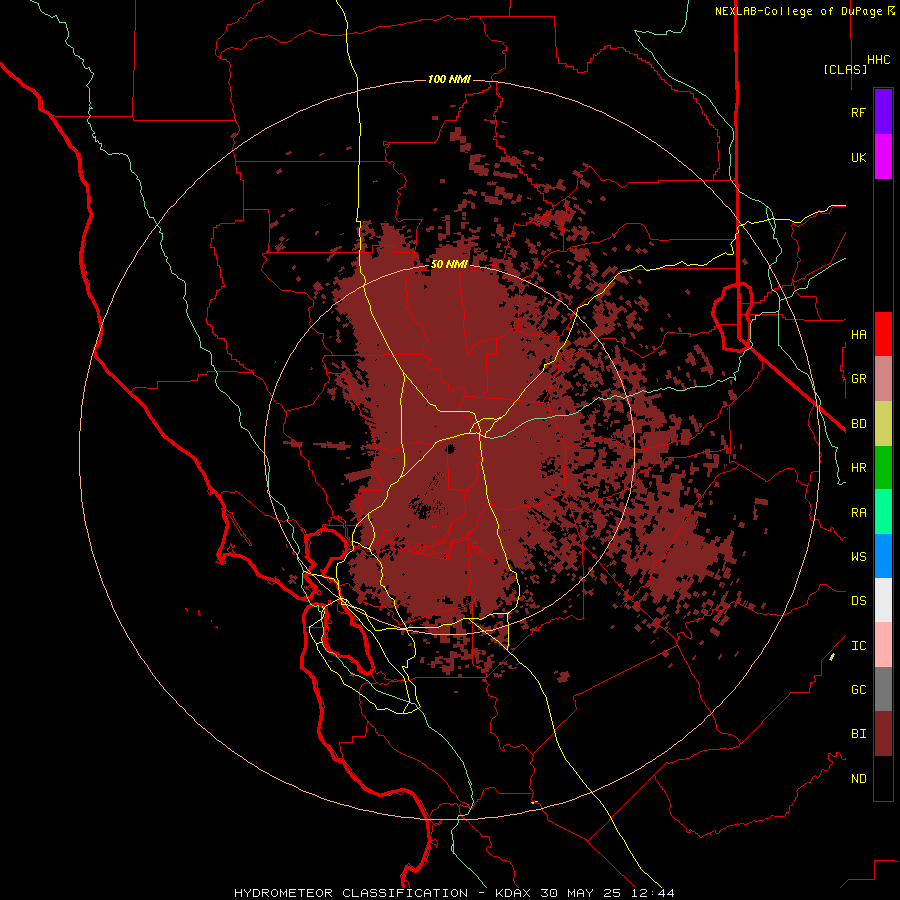Click the HHC product label

878,60
